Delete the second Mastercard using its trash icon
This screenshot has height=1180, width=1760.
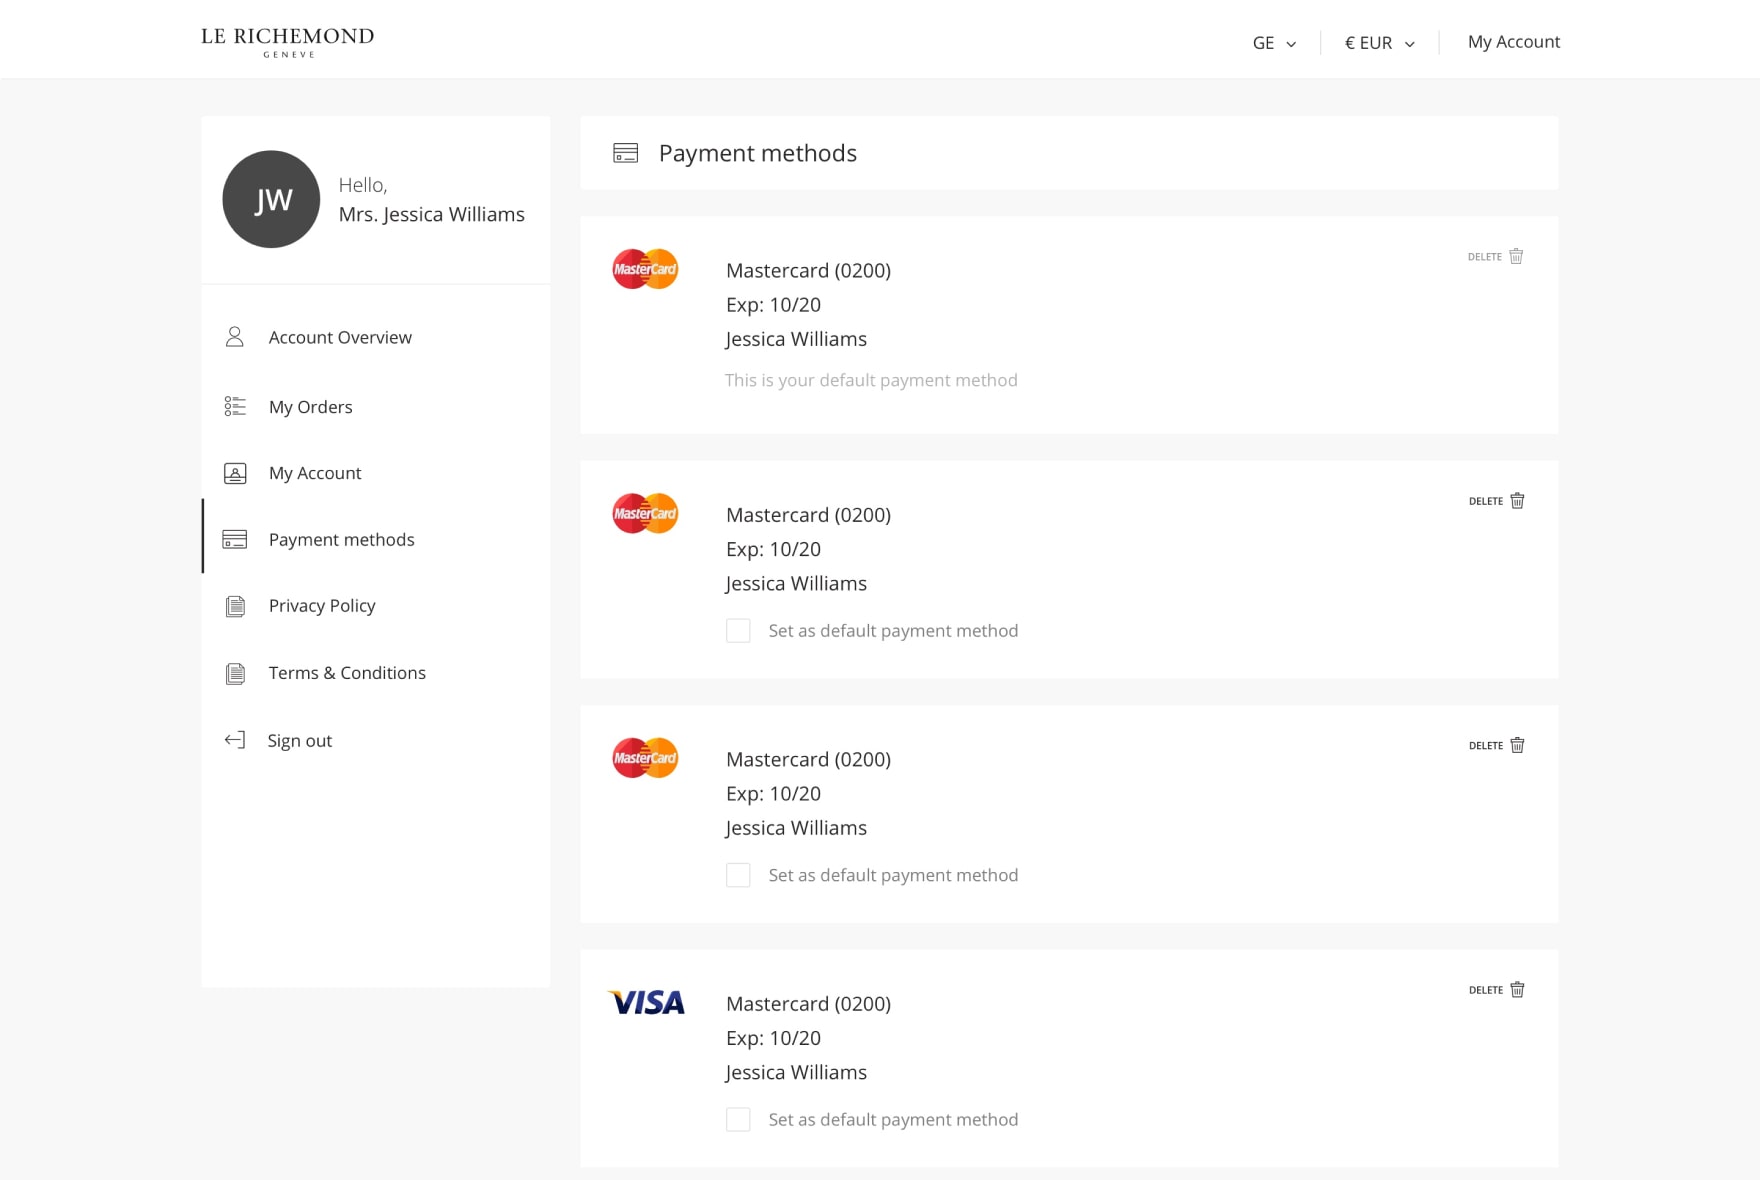click(x=1517, y=501)
